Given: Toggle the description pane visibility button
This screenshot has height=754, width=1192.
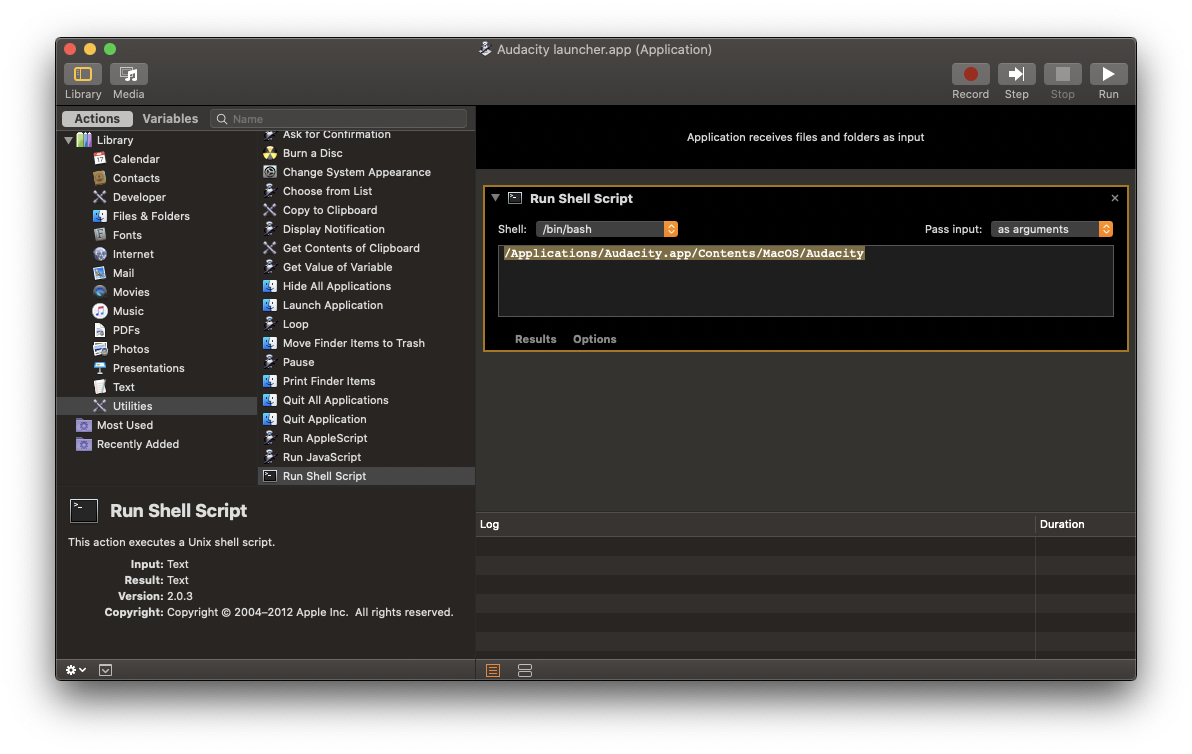Looking at the screenshot, I should [106, 670].
